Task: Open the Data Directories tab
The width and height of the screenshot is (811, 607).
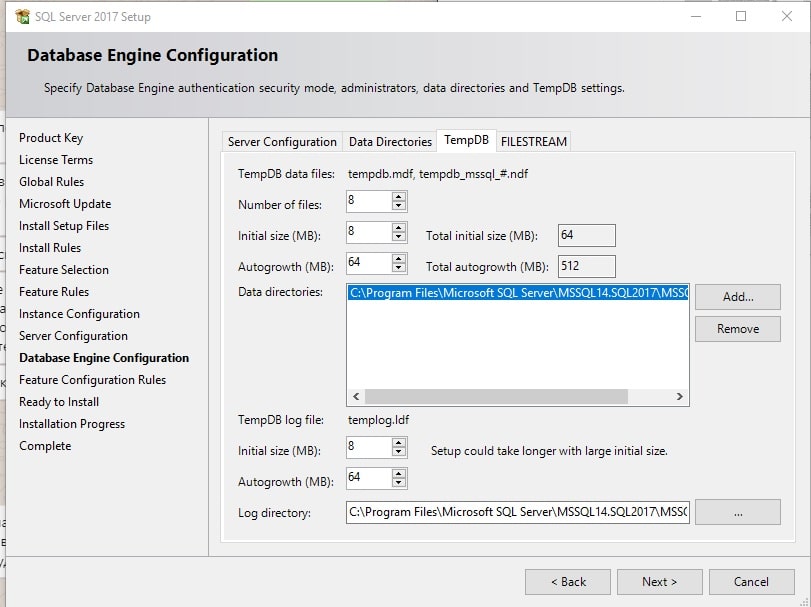Action: [390, 142]
